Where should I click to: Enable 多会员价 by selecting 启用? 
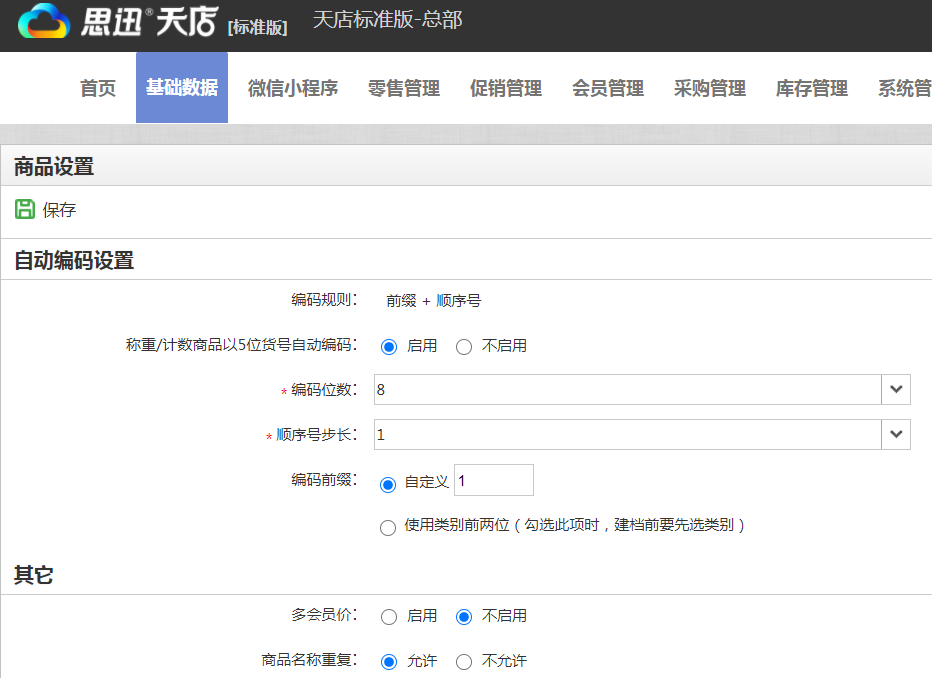(x=388, y=617)
